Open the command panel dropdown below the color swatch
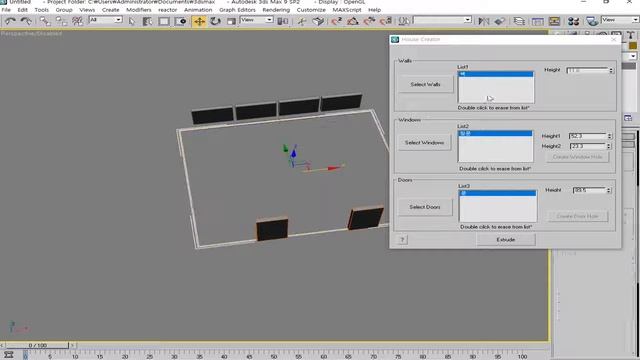The width and height of the screenshot is (640, 360). coord(632,56)
